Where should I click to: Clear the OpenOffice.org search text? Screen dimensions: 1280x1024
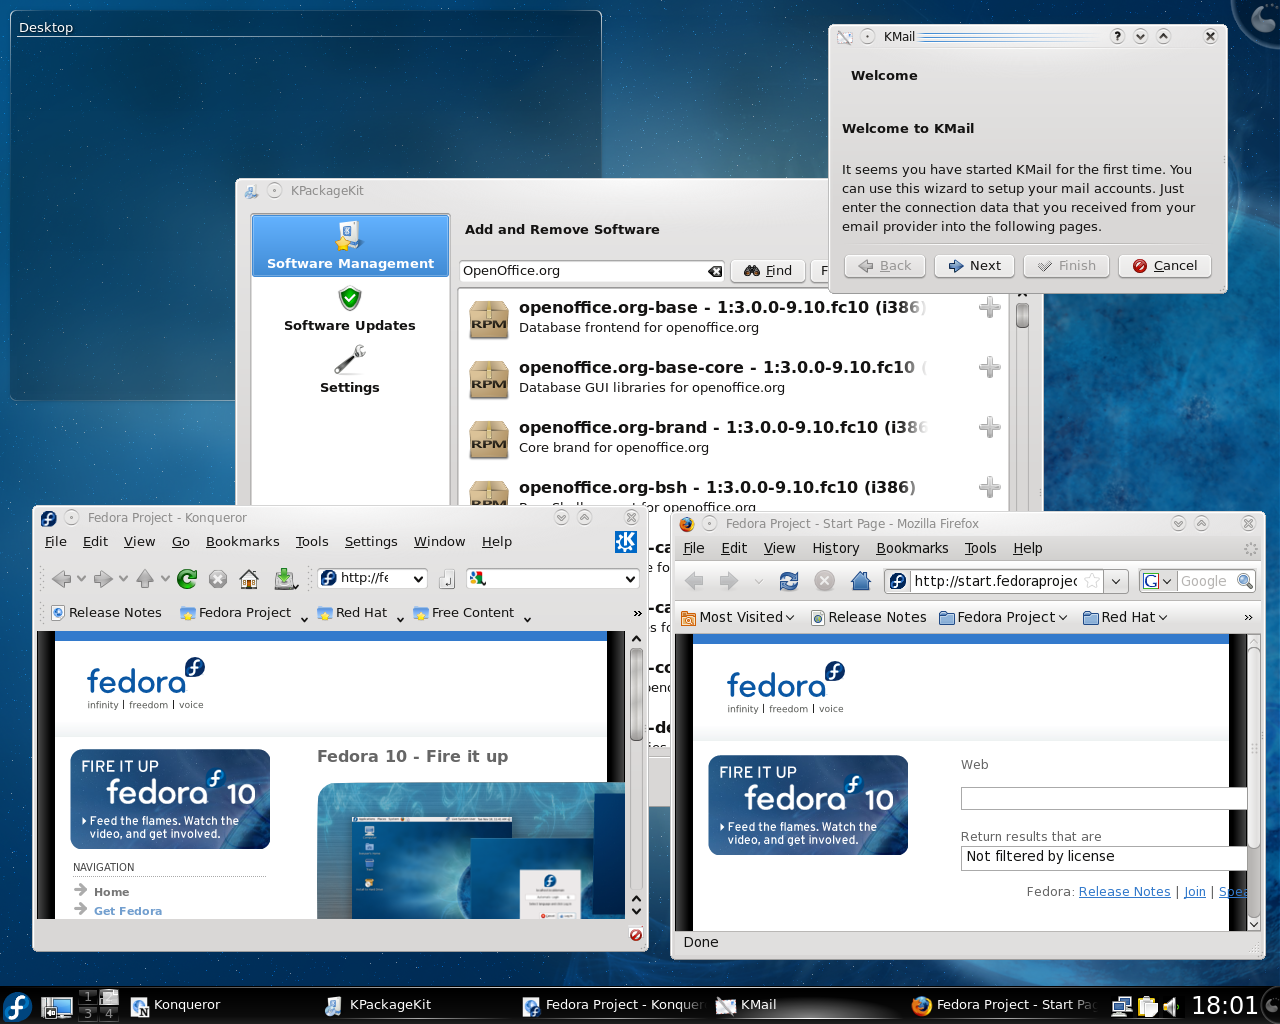[715, 271]
